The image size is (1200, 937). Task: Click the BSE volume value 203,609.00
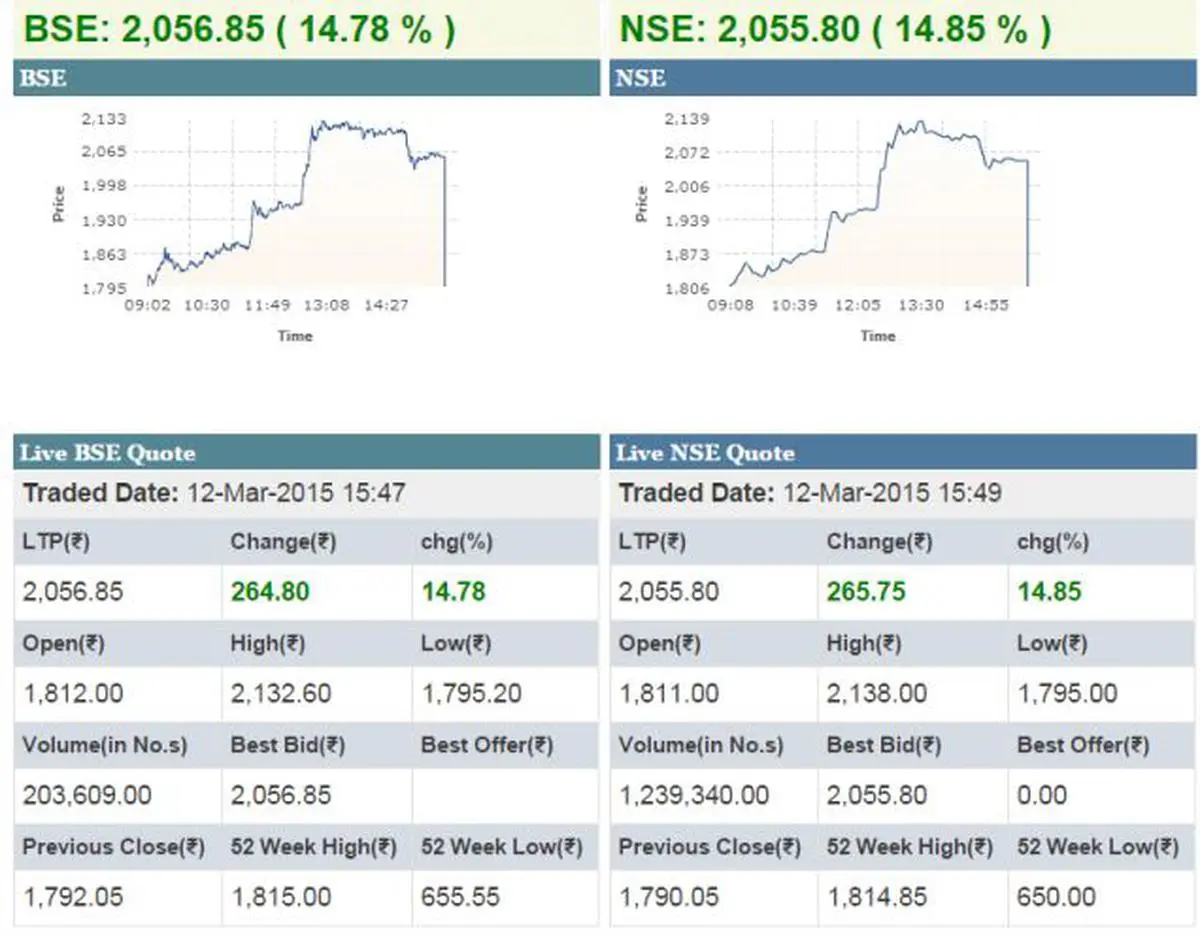point(87,796)
